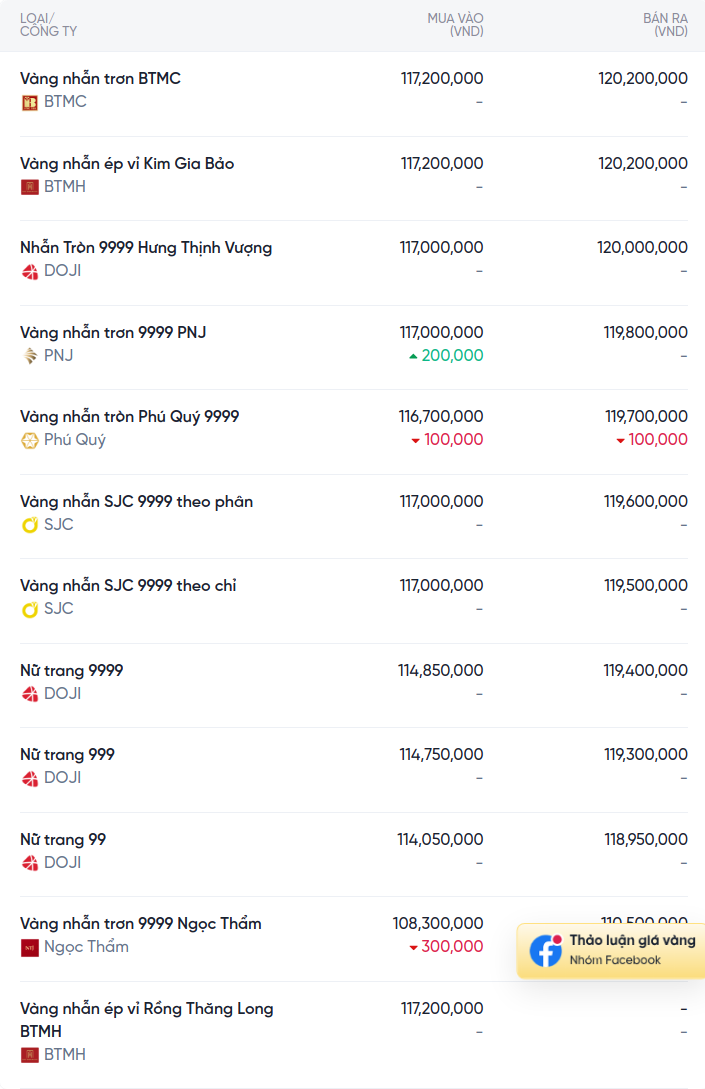Click PNJ's green 200,000 price increase
The height and width of the screenshot is (1089, 705).
(446, 356)
